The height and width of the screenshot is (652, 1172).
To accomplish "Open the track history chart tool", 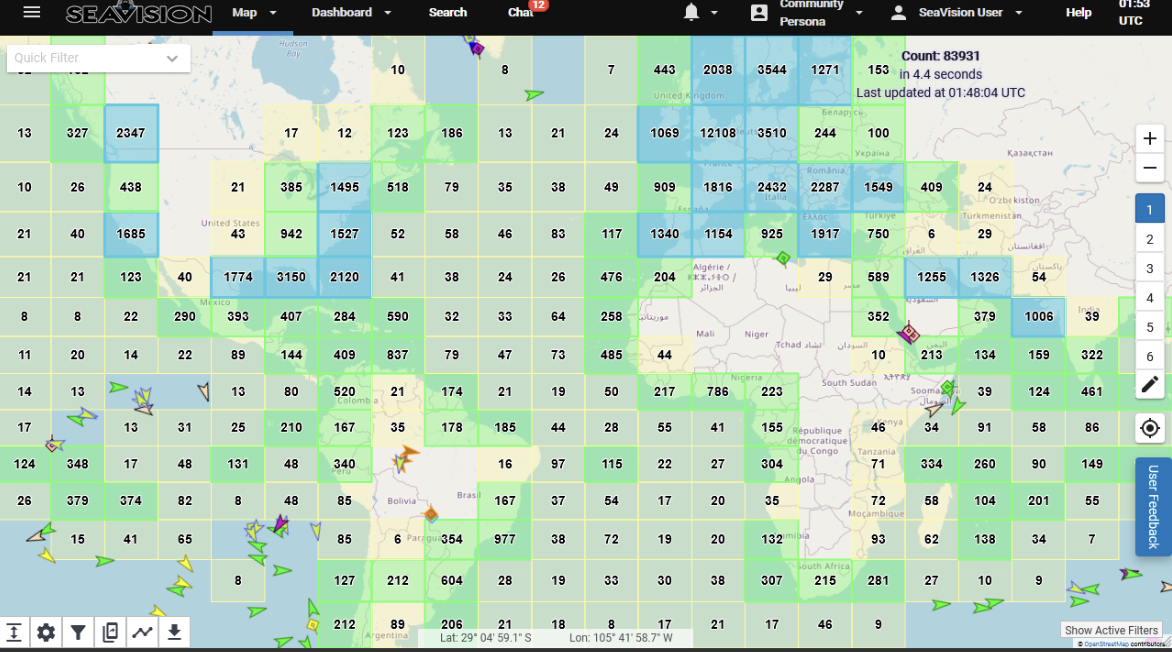I will (142, 633).
